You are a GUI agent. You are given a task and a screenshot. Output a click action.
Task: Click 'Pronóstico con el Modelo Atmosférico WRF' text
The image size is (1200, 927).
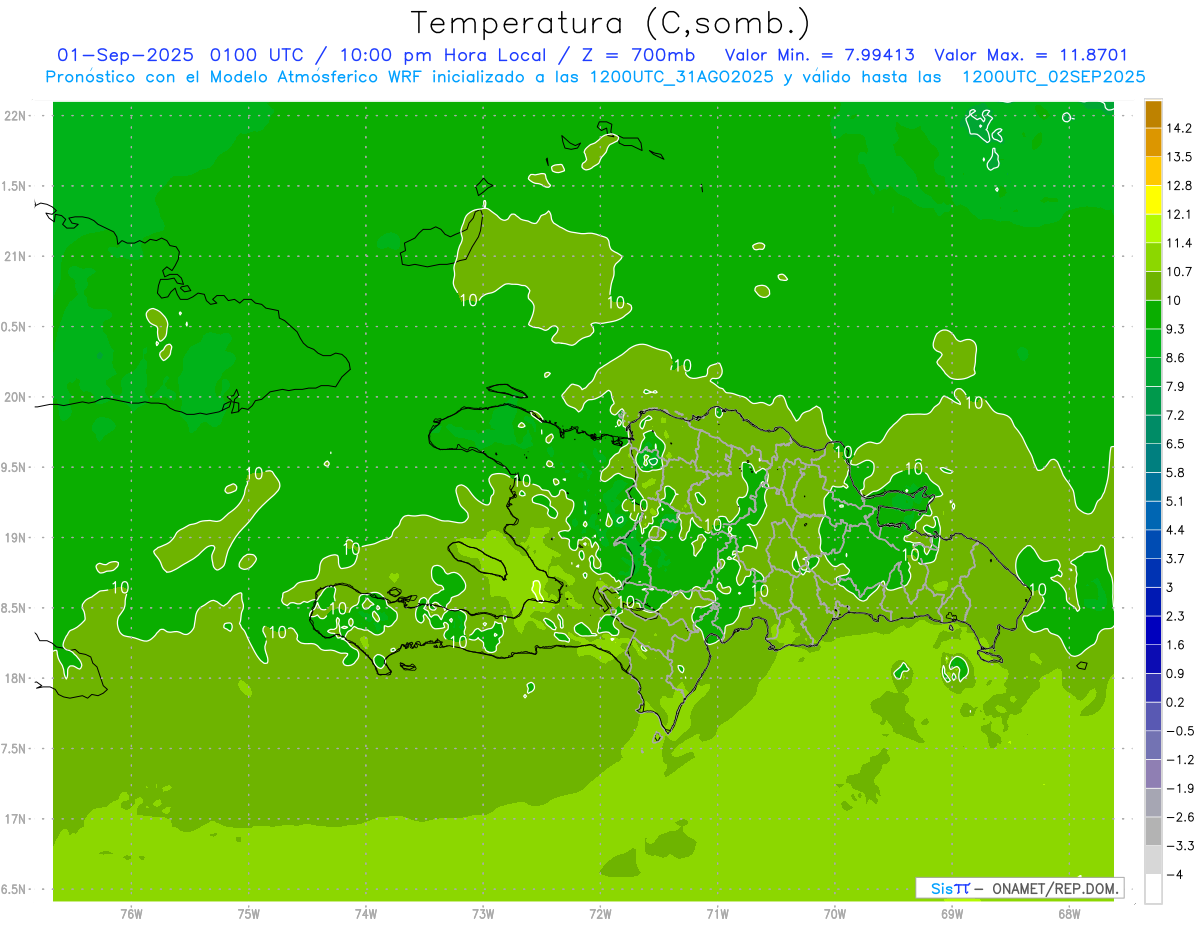(235, 77)
